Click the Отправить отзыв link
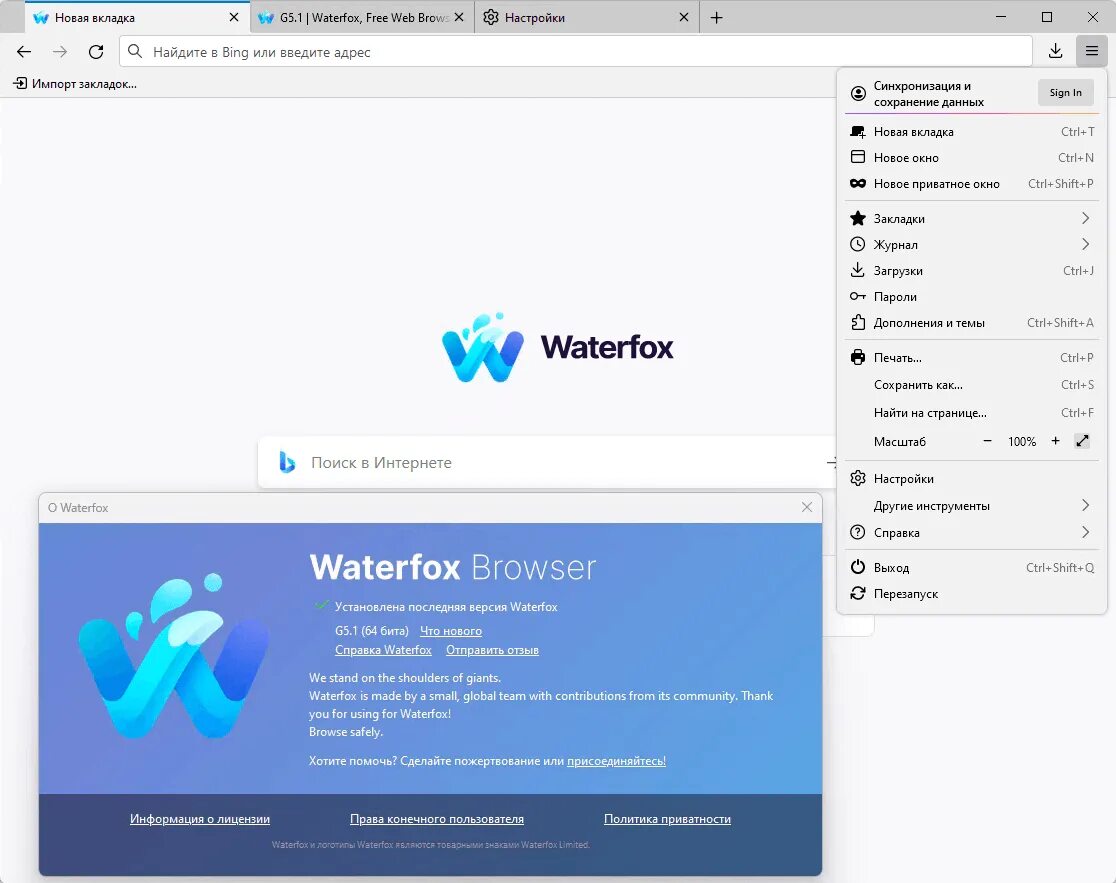The image size is (1116, 883). (492, 650)
